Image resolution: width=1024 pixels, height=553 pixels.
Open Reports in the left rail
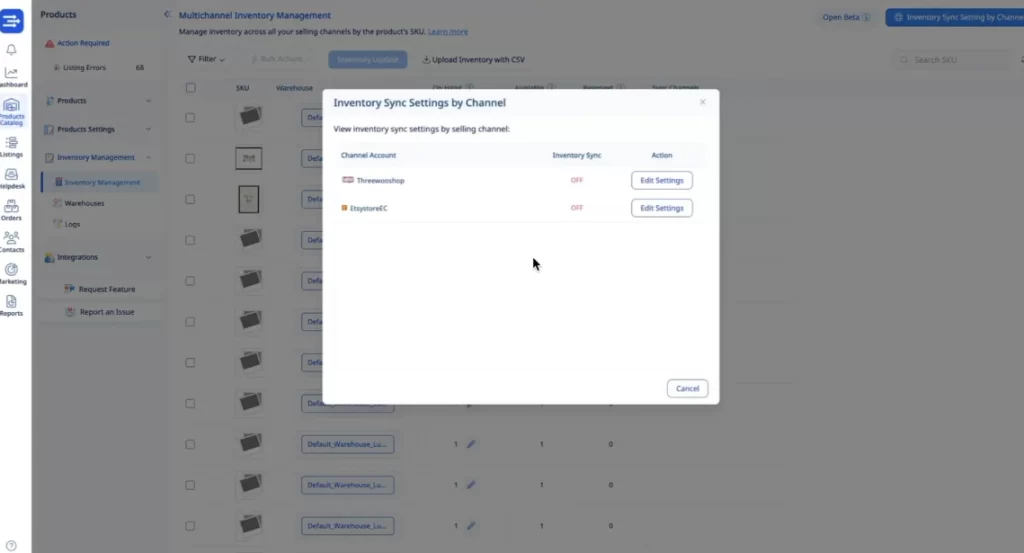(12, 306)
